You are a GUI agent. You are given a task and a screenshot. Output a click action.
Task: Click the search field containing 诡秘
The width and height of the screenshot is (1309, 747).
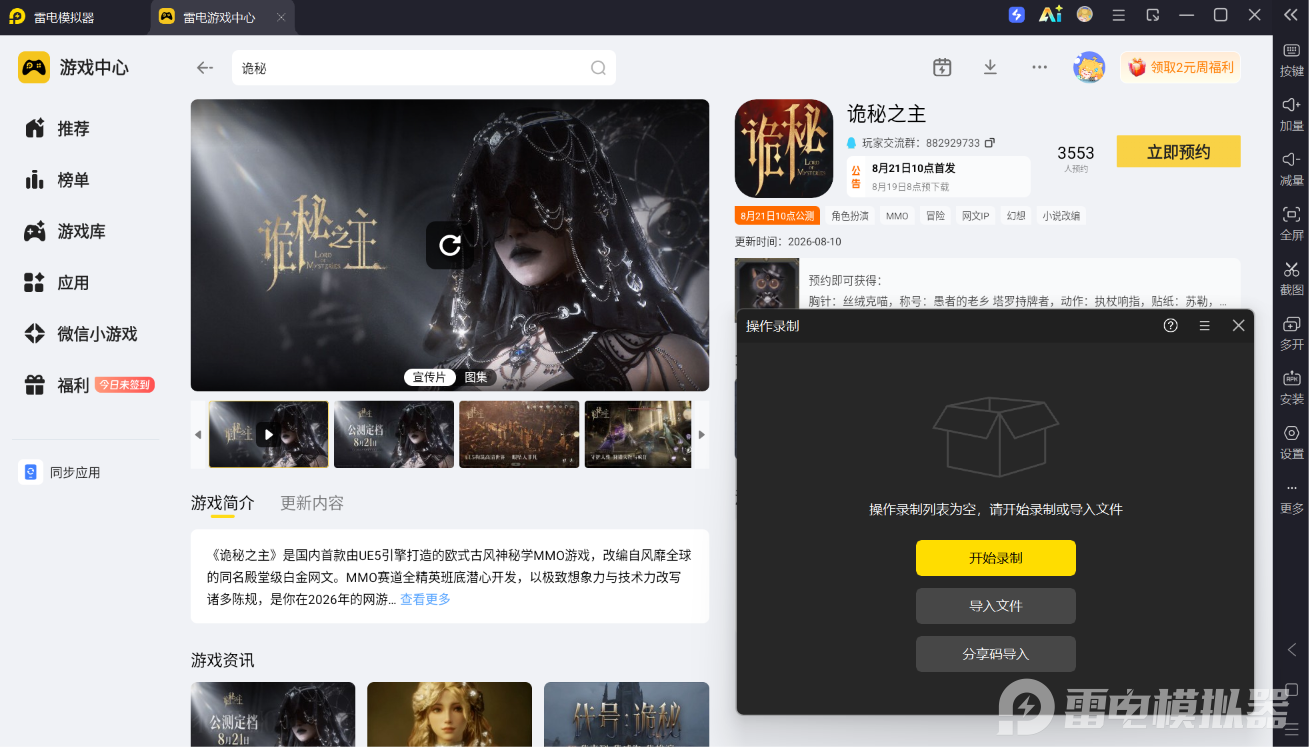click(x=424, y=68)
